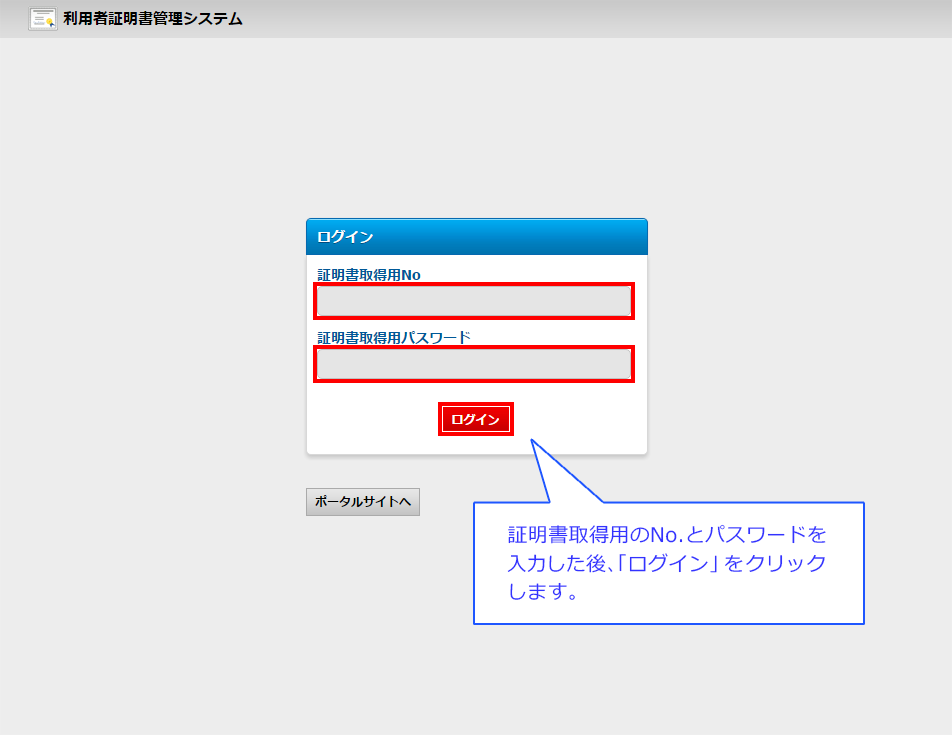
Task: Open the ポータルサイトへ button
Action: (362, 502)
